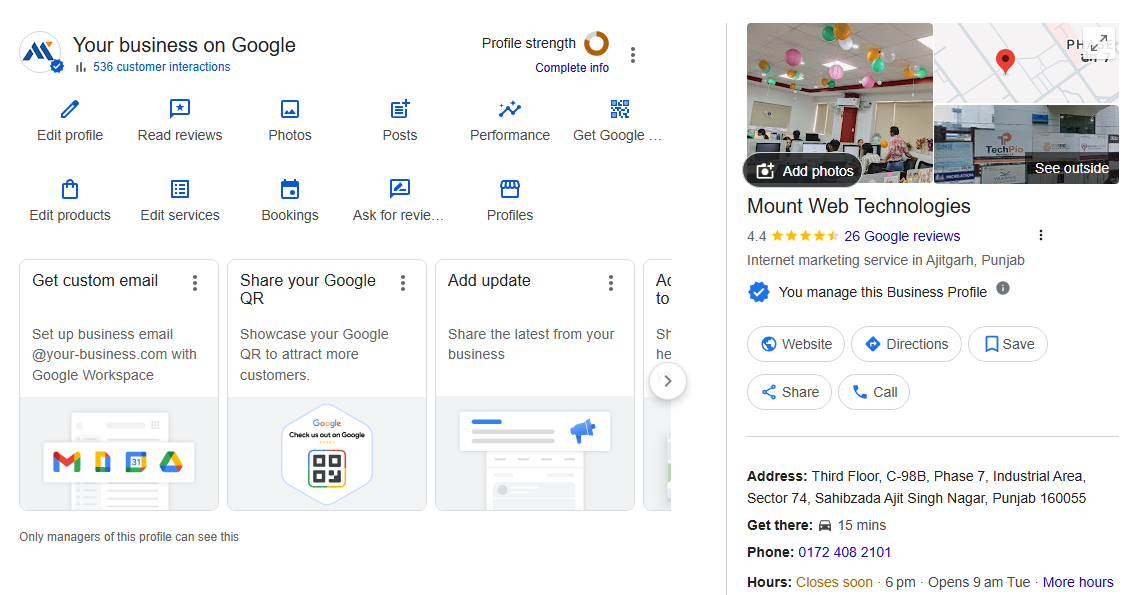The width and height of the screenshot is (1144, 595).
Task: Open the Bookings calendar icon
Action: pos(290,190)
